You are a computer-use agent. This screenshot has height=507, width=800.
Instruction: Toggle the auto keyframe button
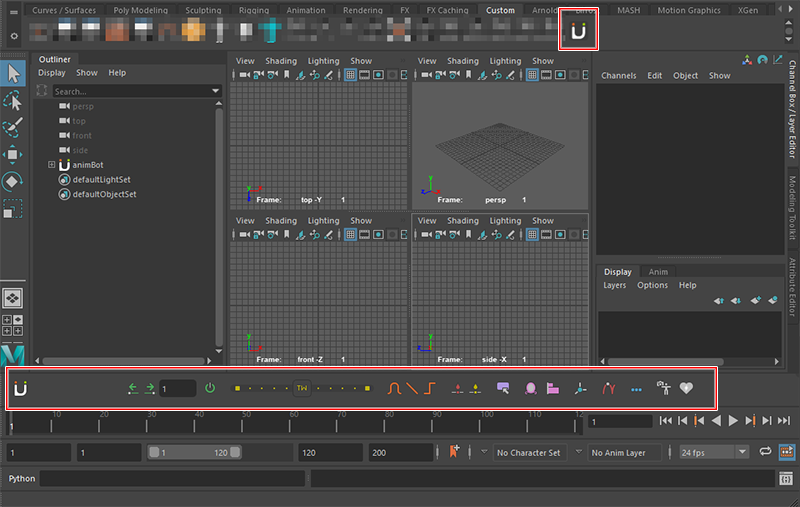point(455,452)
